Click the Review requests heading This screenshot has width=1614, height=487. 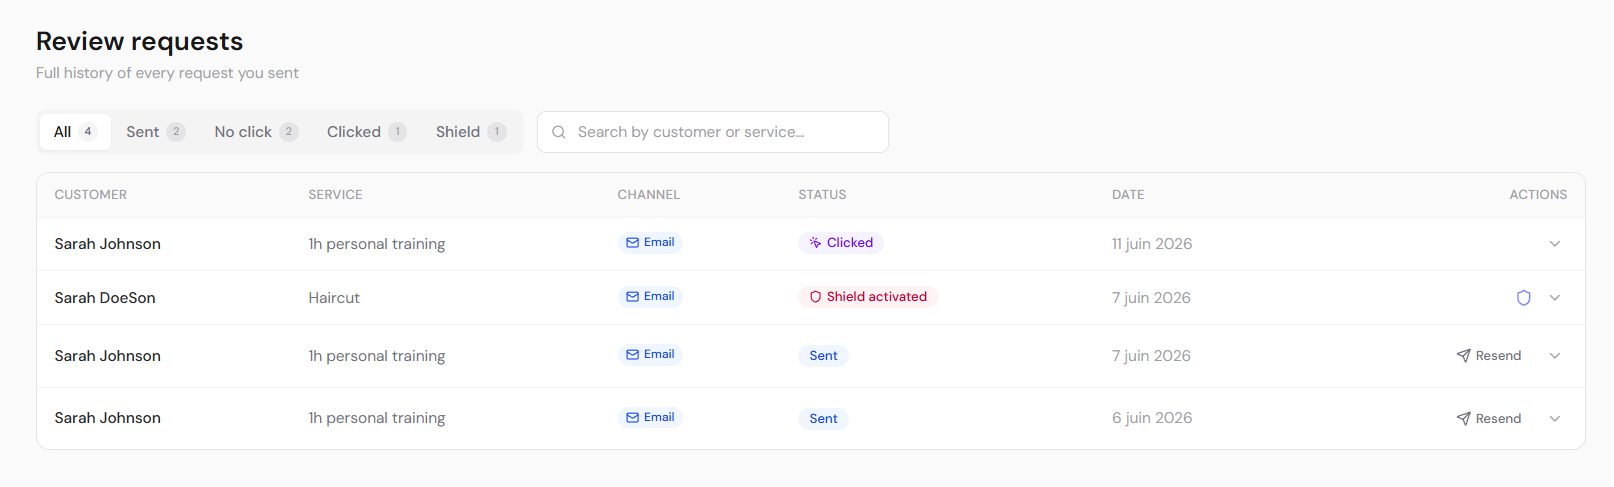[140, 41]
